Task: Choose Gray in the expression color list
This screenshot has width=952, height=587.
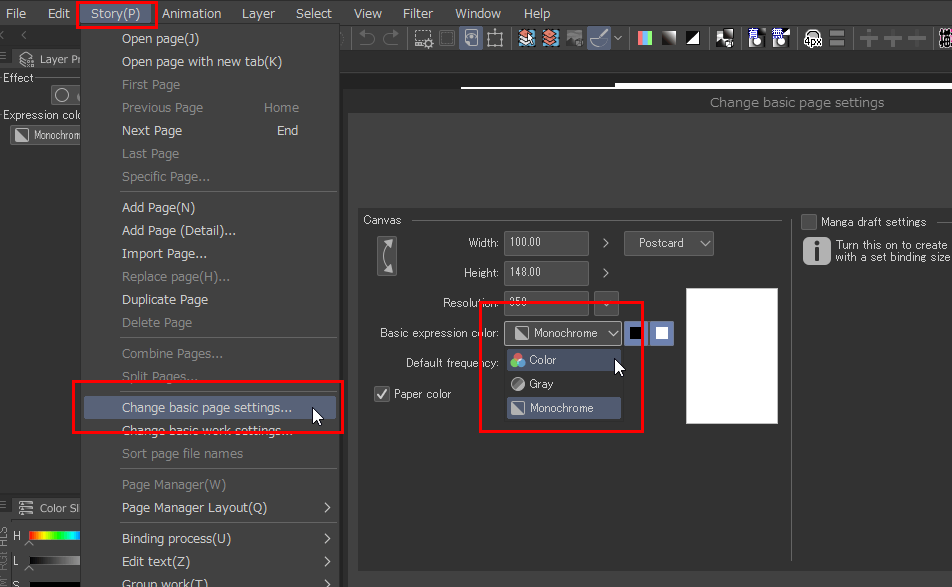Action: (x=563, y=384)
